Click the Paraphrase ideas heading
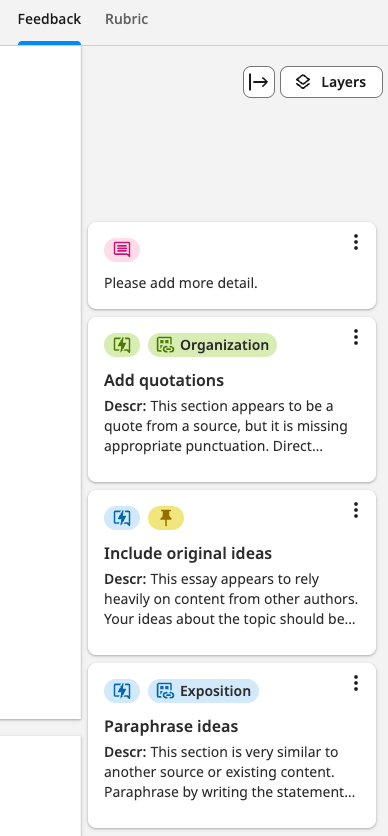 click(x=171, y=727)
